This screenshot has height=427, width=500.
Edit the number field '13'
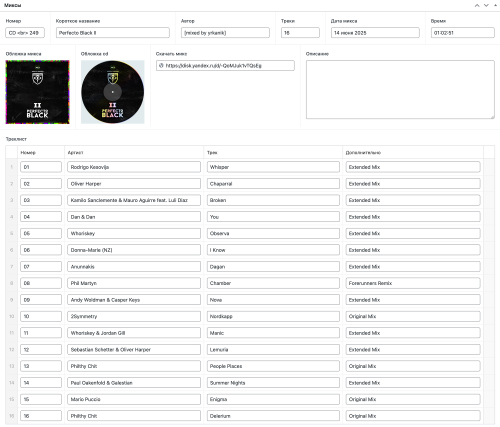tap(41, 366)
